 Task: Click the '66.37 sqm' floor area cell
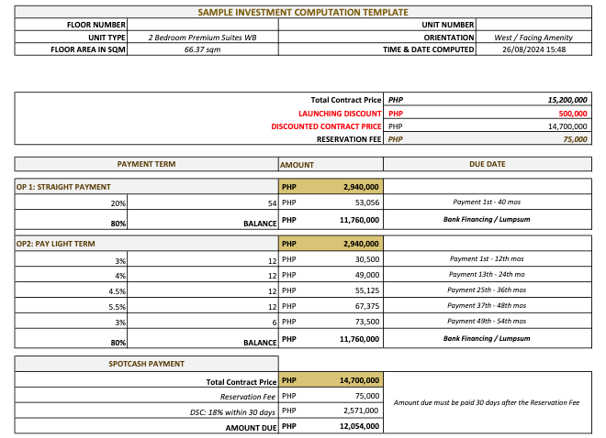tap(203, 49)
